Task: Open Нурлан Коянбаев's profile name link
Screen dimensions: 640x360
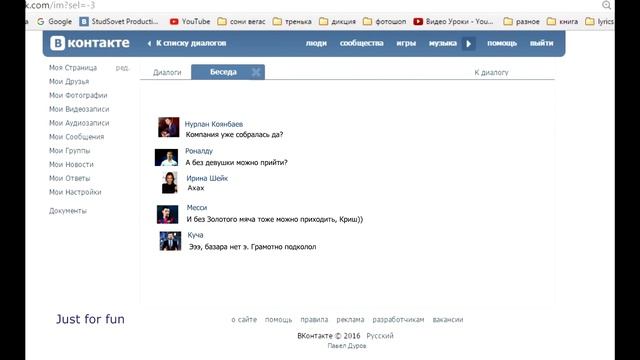Action: coord(214,124)
